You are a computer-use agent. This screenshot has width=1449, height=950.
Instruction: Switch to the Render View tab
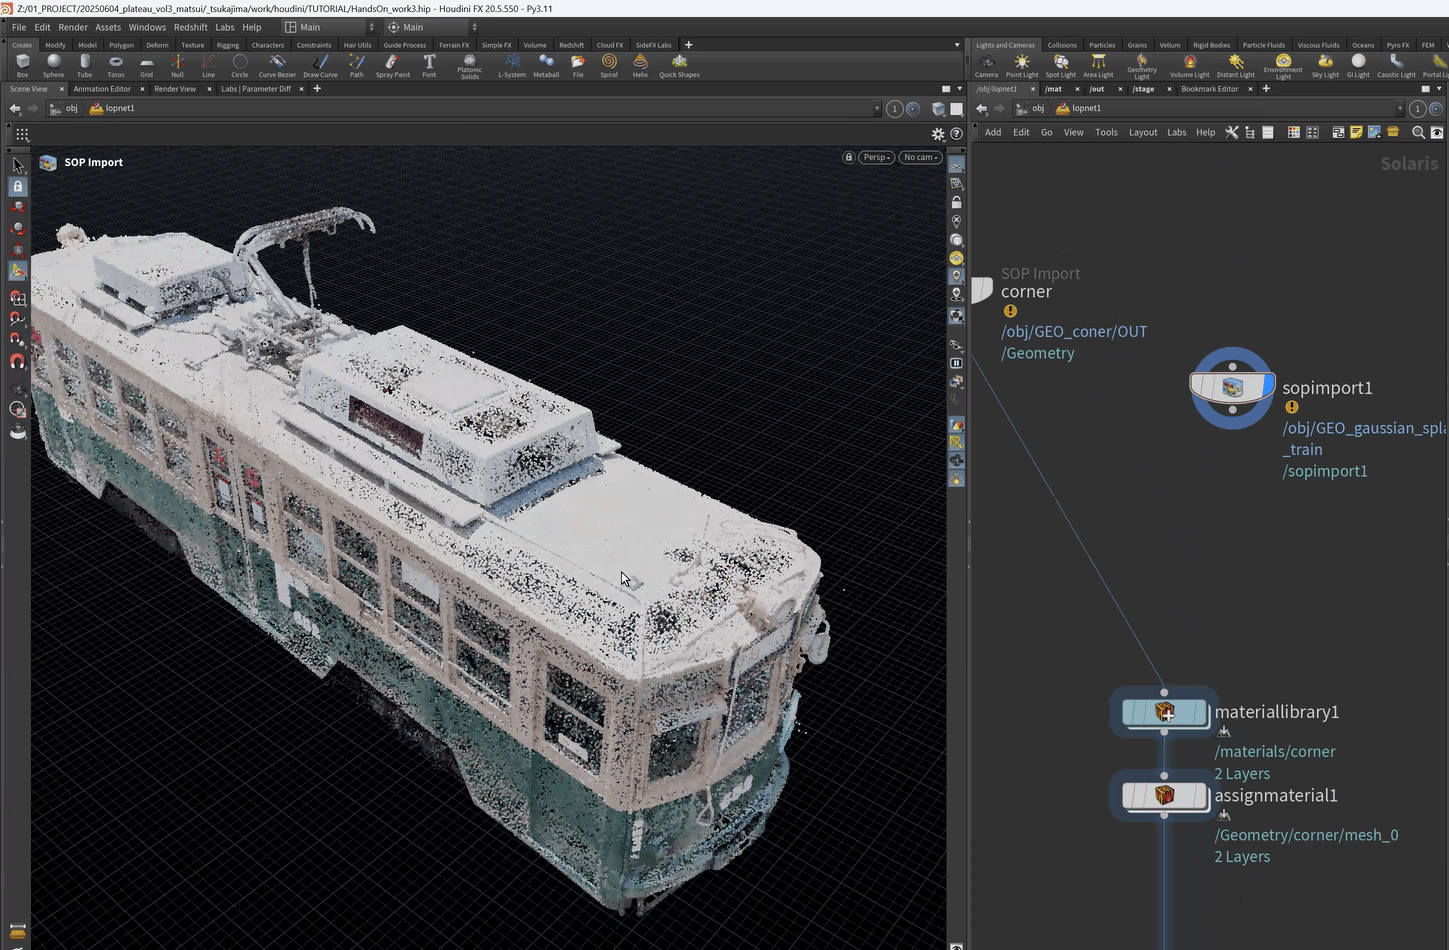coord(175,89)
